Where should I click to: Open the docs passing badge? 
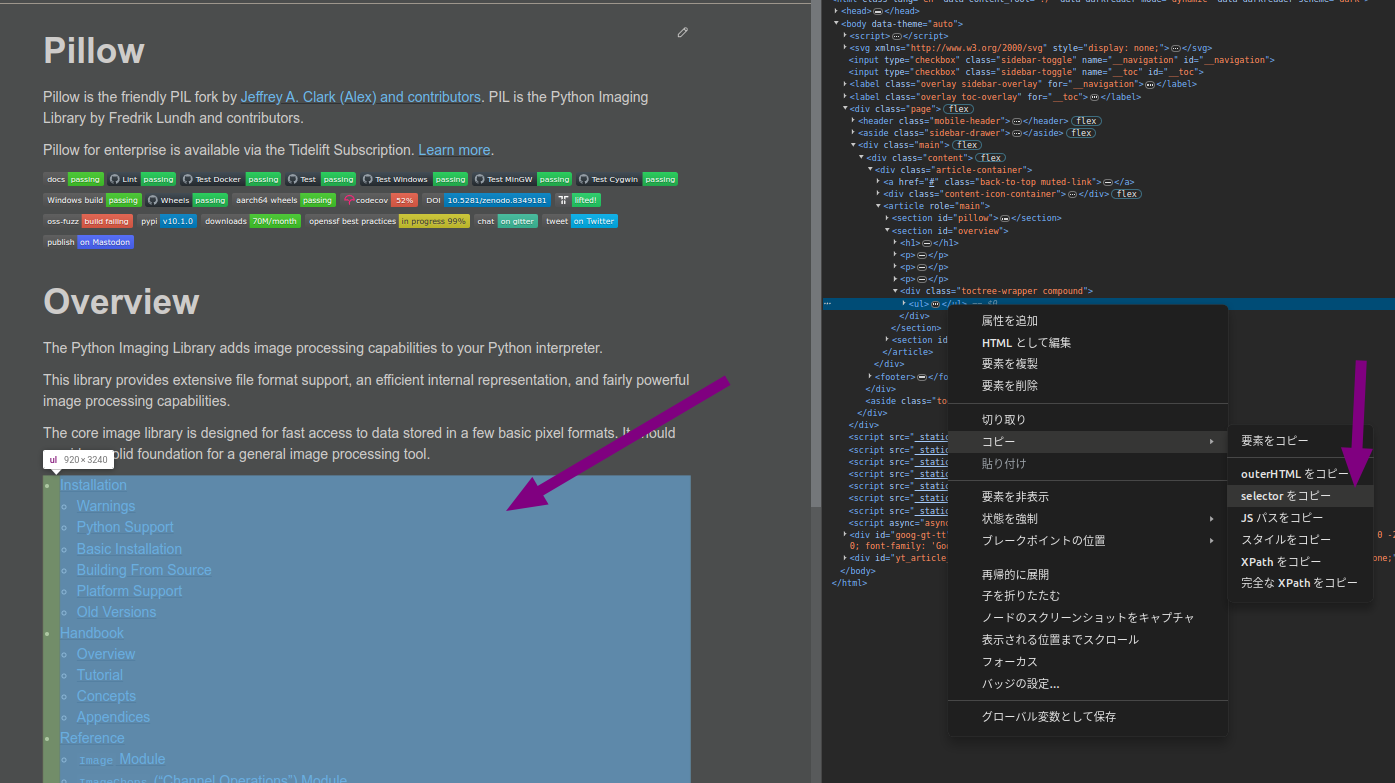pos(74,179)
